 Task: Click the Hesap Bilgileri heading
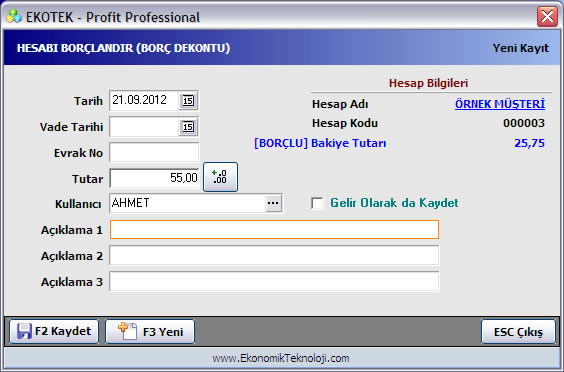pos(428,83)
